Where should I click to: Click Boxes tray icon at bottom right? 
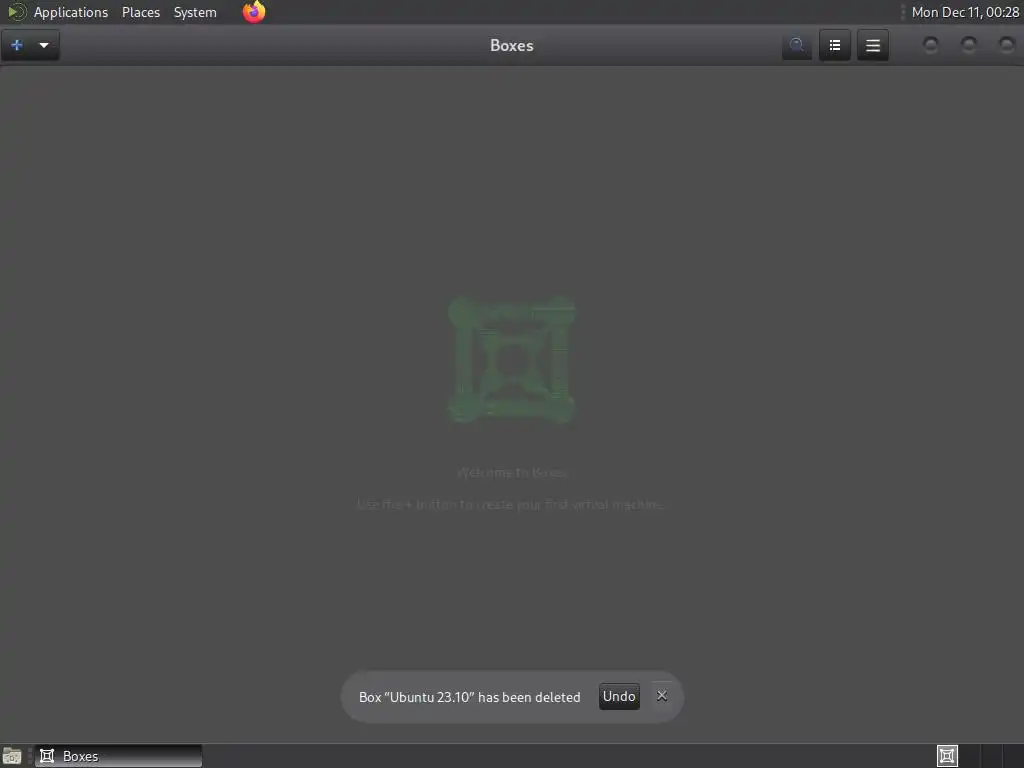click(x=947, y=756)
